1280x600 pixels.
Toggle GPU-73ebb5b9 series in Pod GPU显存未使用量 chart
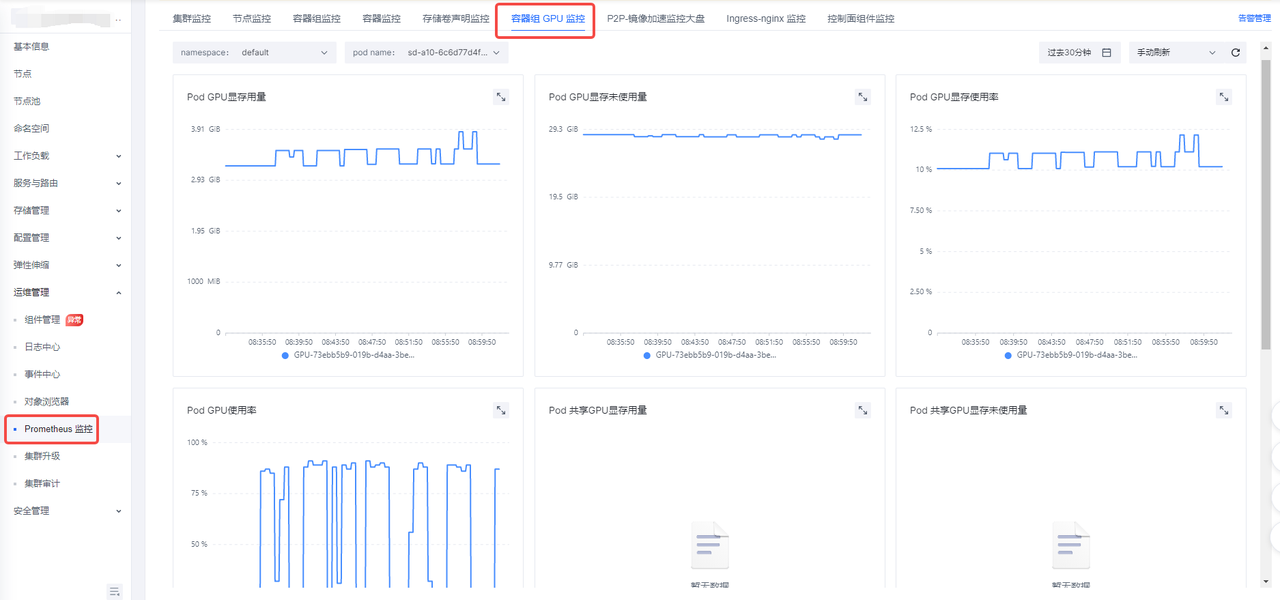pos(710,355)
